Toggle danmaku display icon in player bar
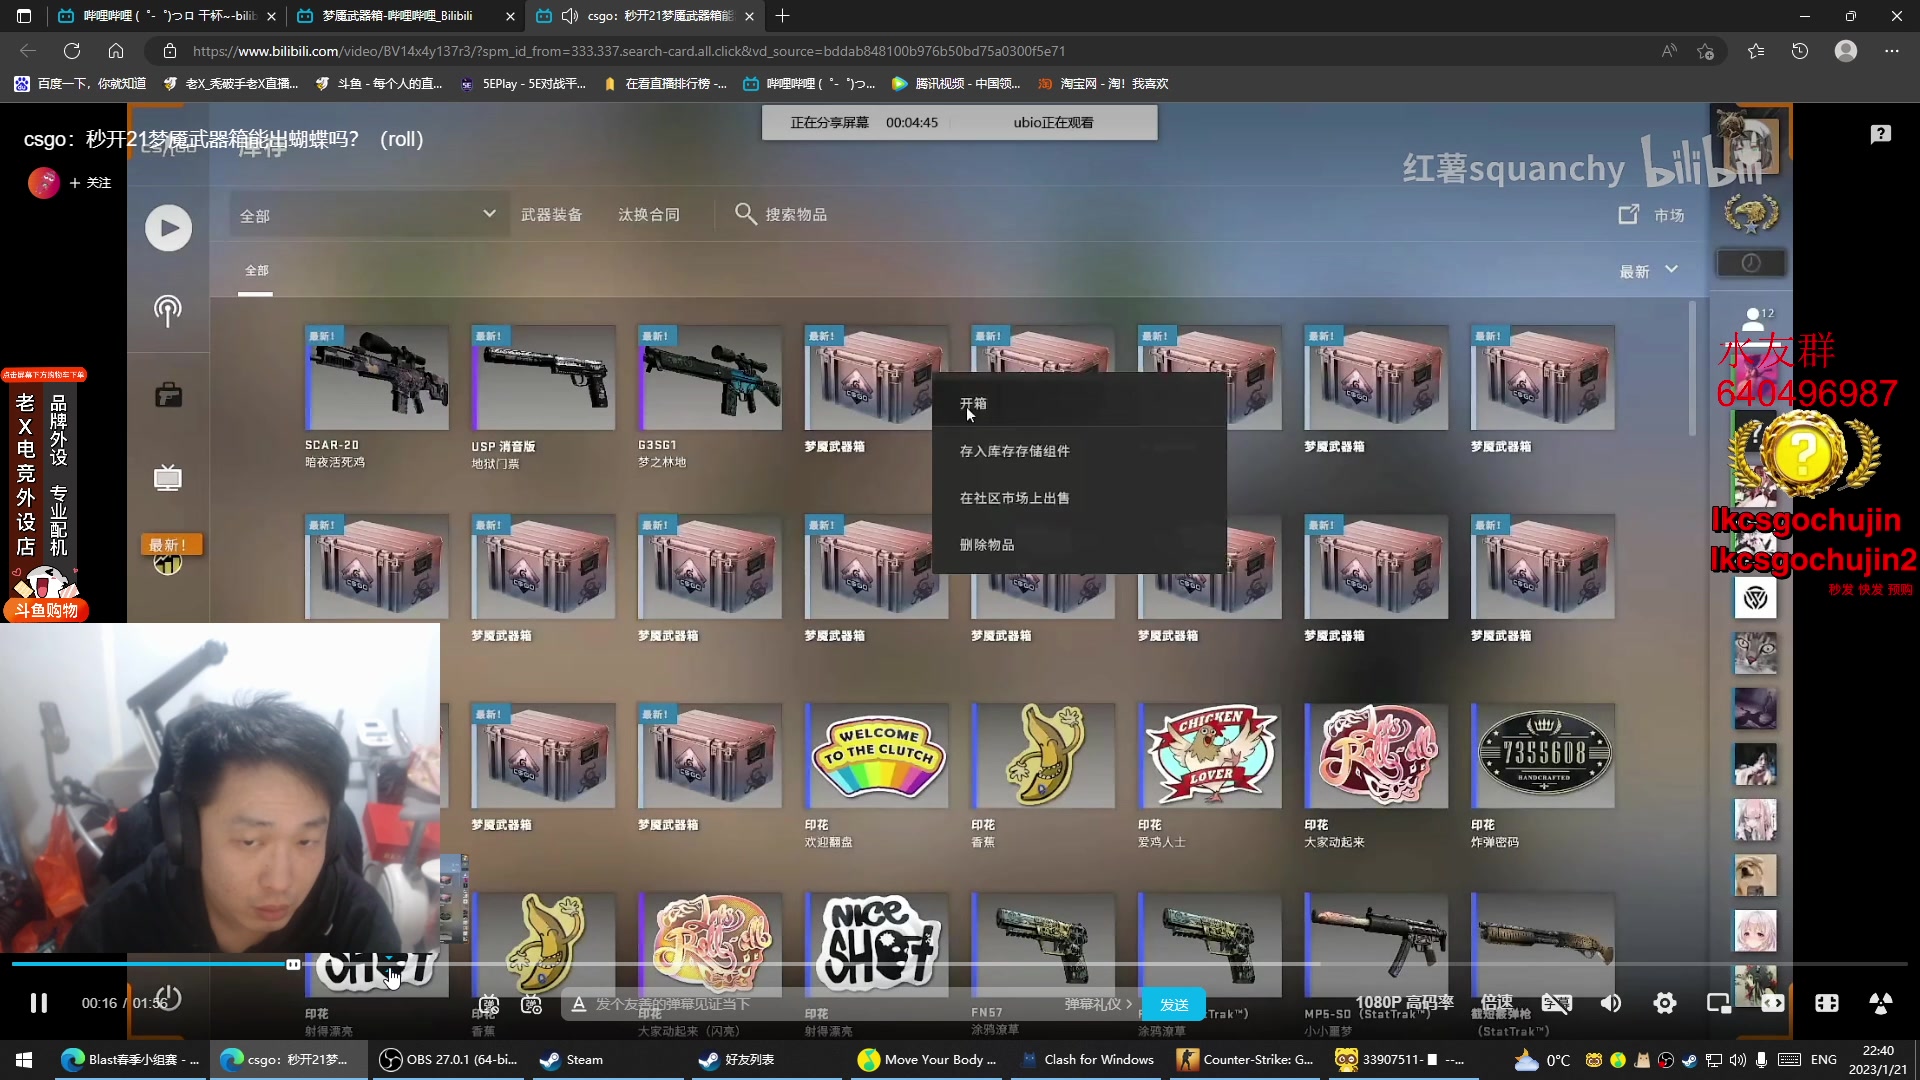The image size is (1920, 1080). click(x=488, y=1004)
